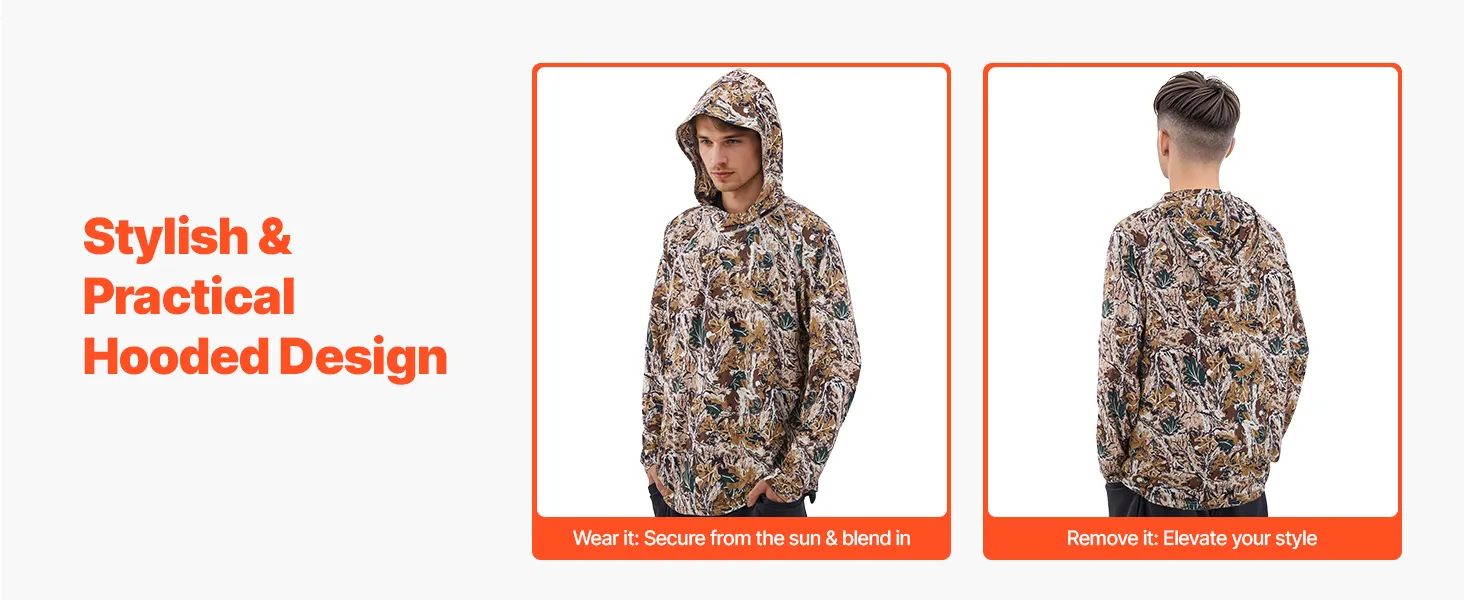Click the back-view camo hoodie image
This screenshot has height=600, width=1464.
1192,291
